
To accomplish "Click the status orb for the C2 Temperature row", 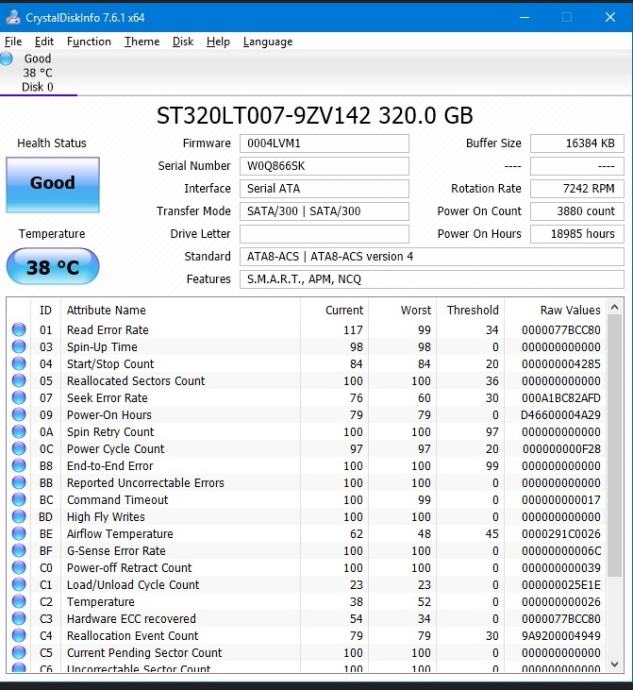I will pyautogui.click(x=19, y=602).
